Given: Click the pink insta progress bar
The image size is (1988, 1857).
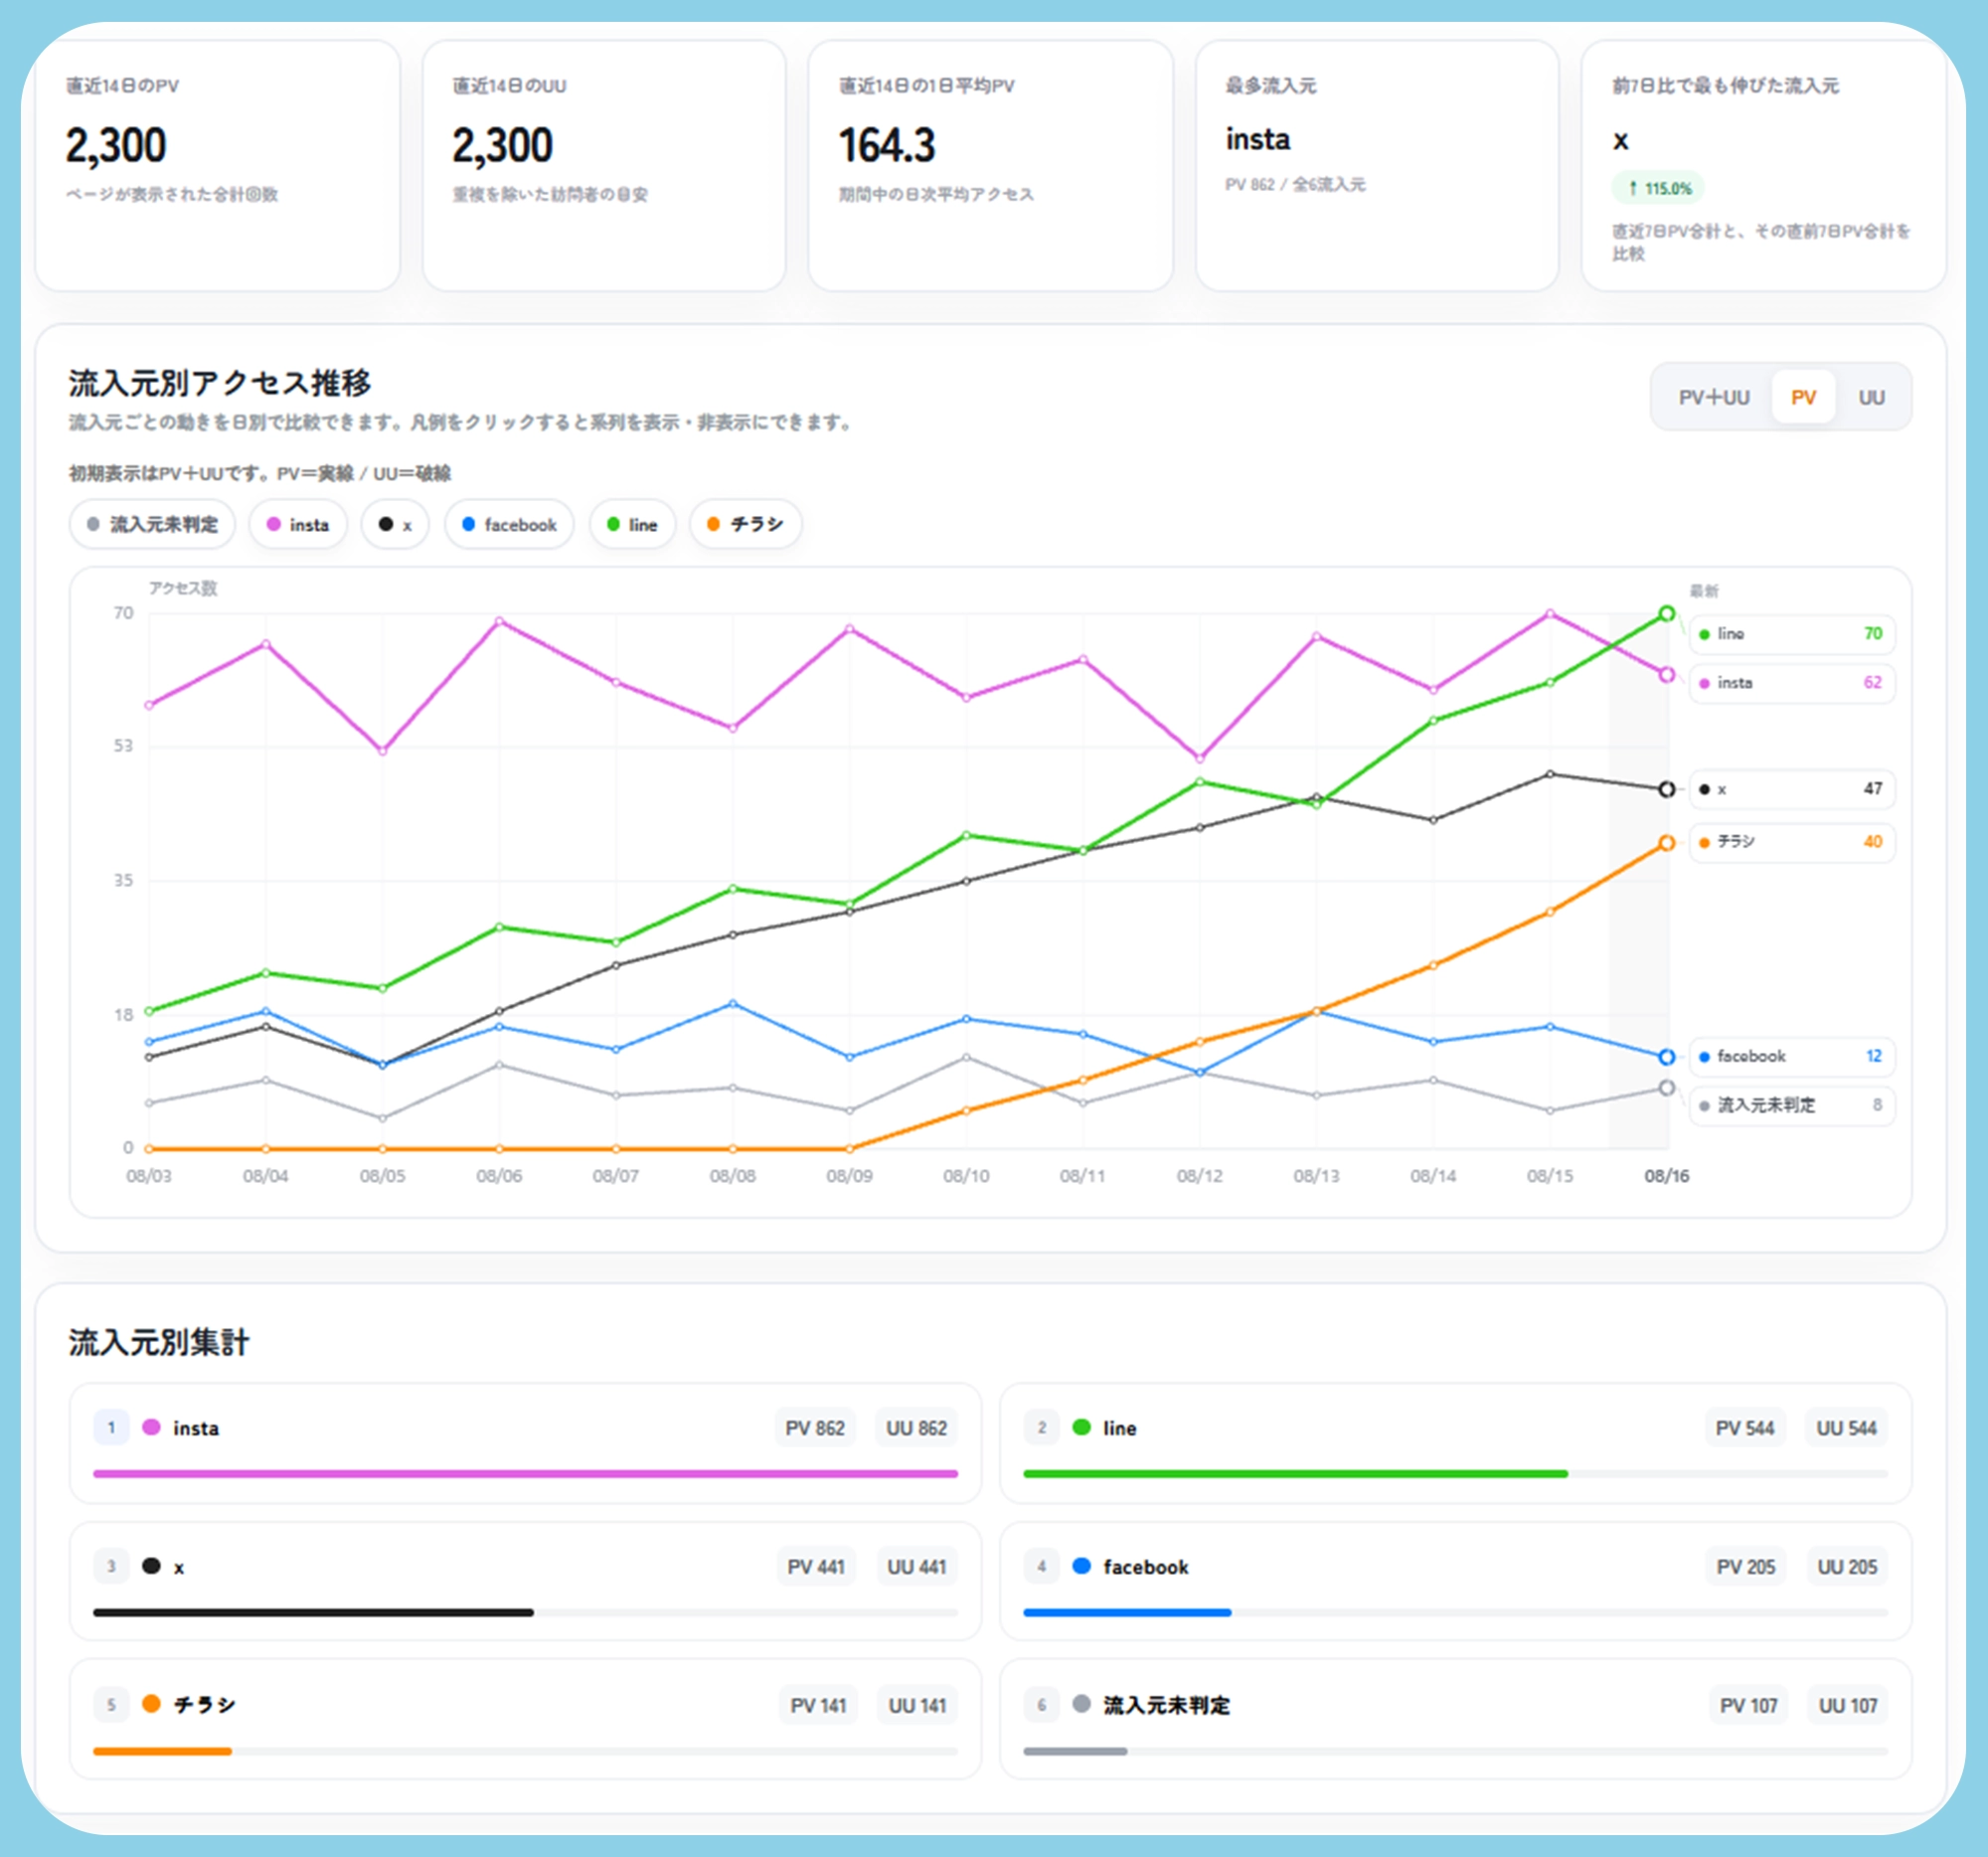Looking at the screenshot, I should (x=526, y=1474).
